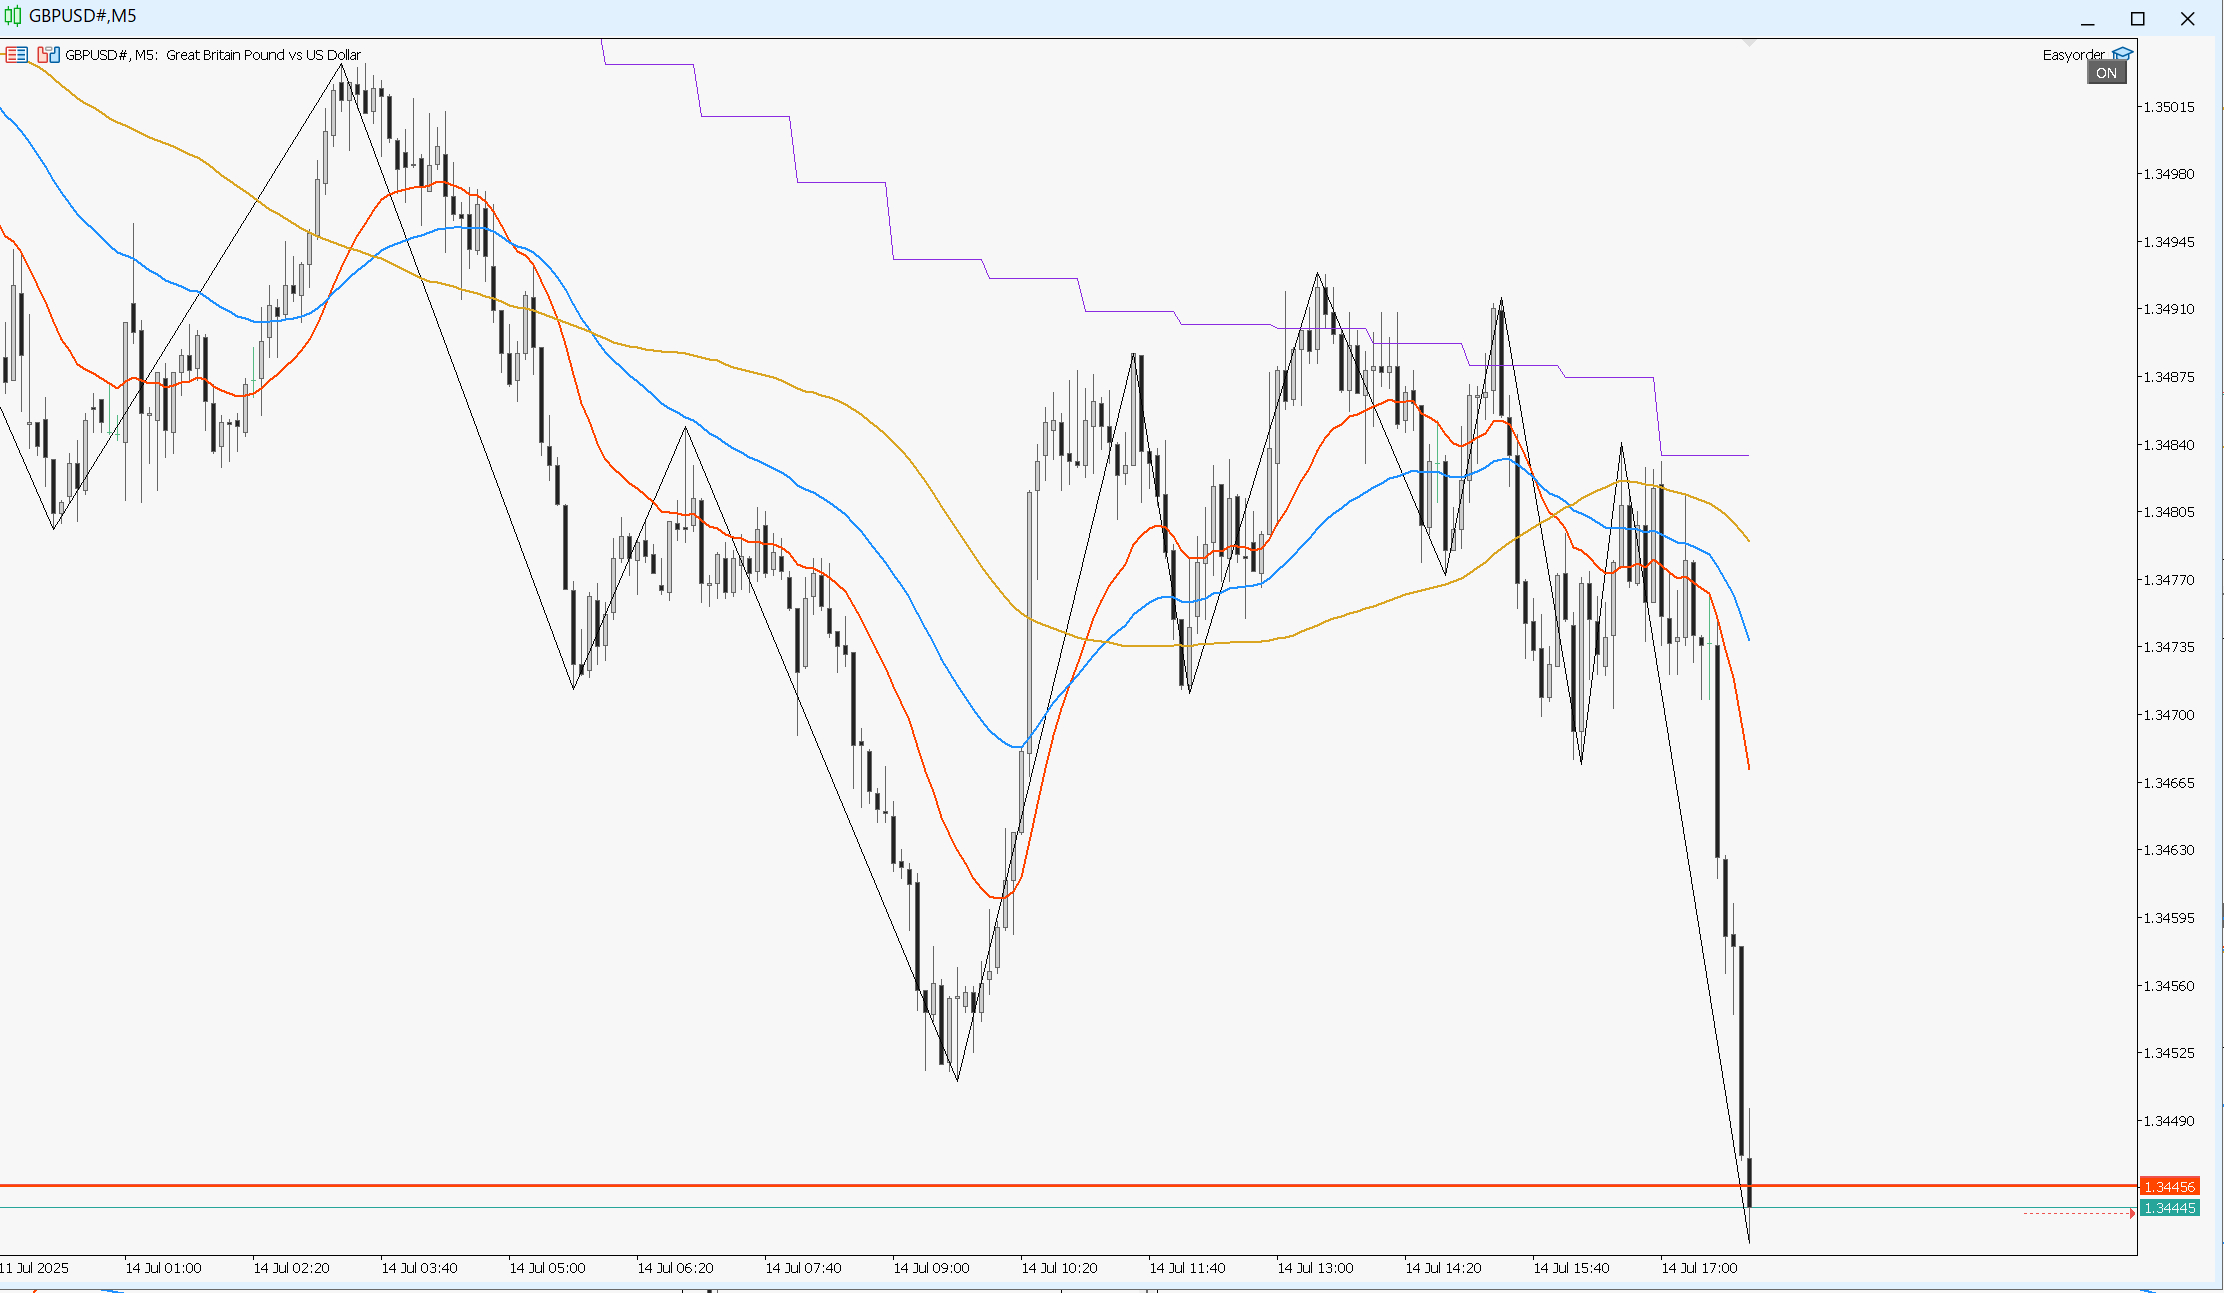2224x1293 pixels.
Task: Click the Easyorder graduation cap icon
Action: 2122,54
